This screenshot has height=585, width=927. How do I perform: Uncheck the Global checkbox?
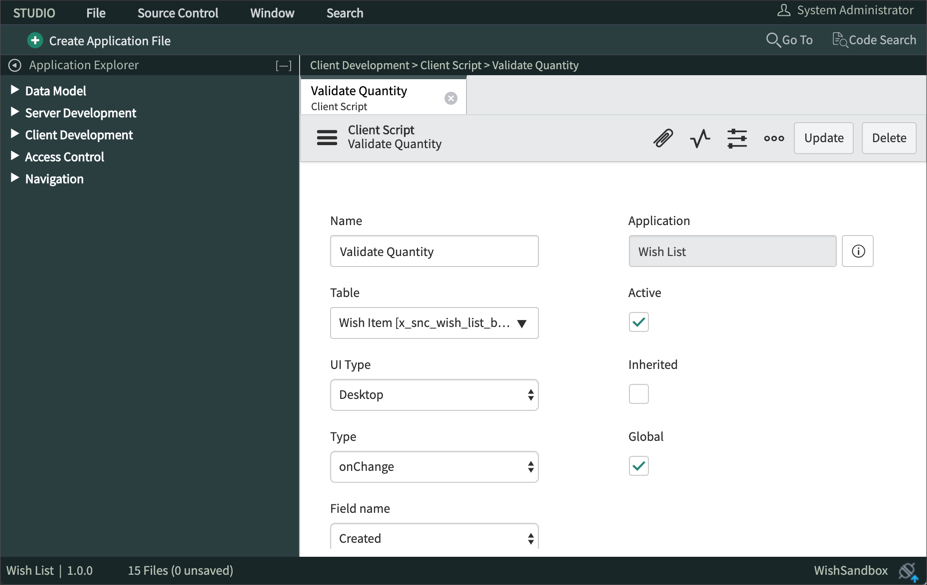(x=638, y=466)
